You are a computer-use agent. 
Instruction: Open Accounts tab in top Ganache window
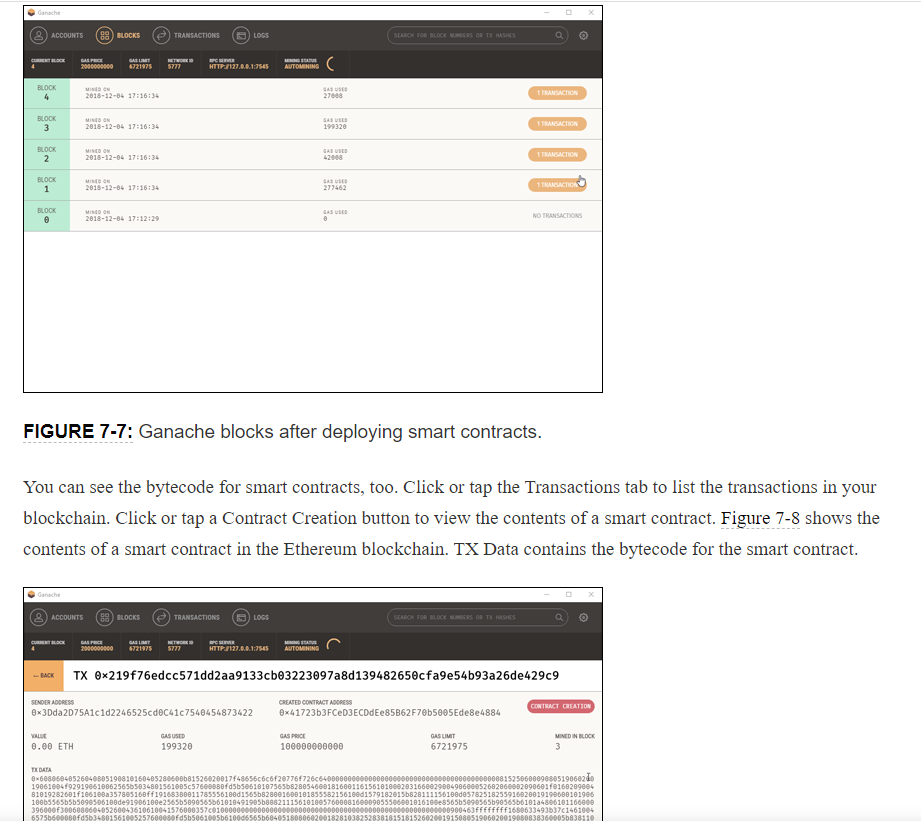tap(57, 36)
